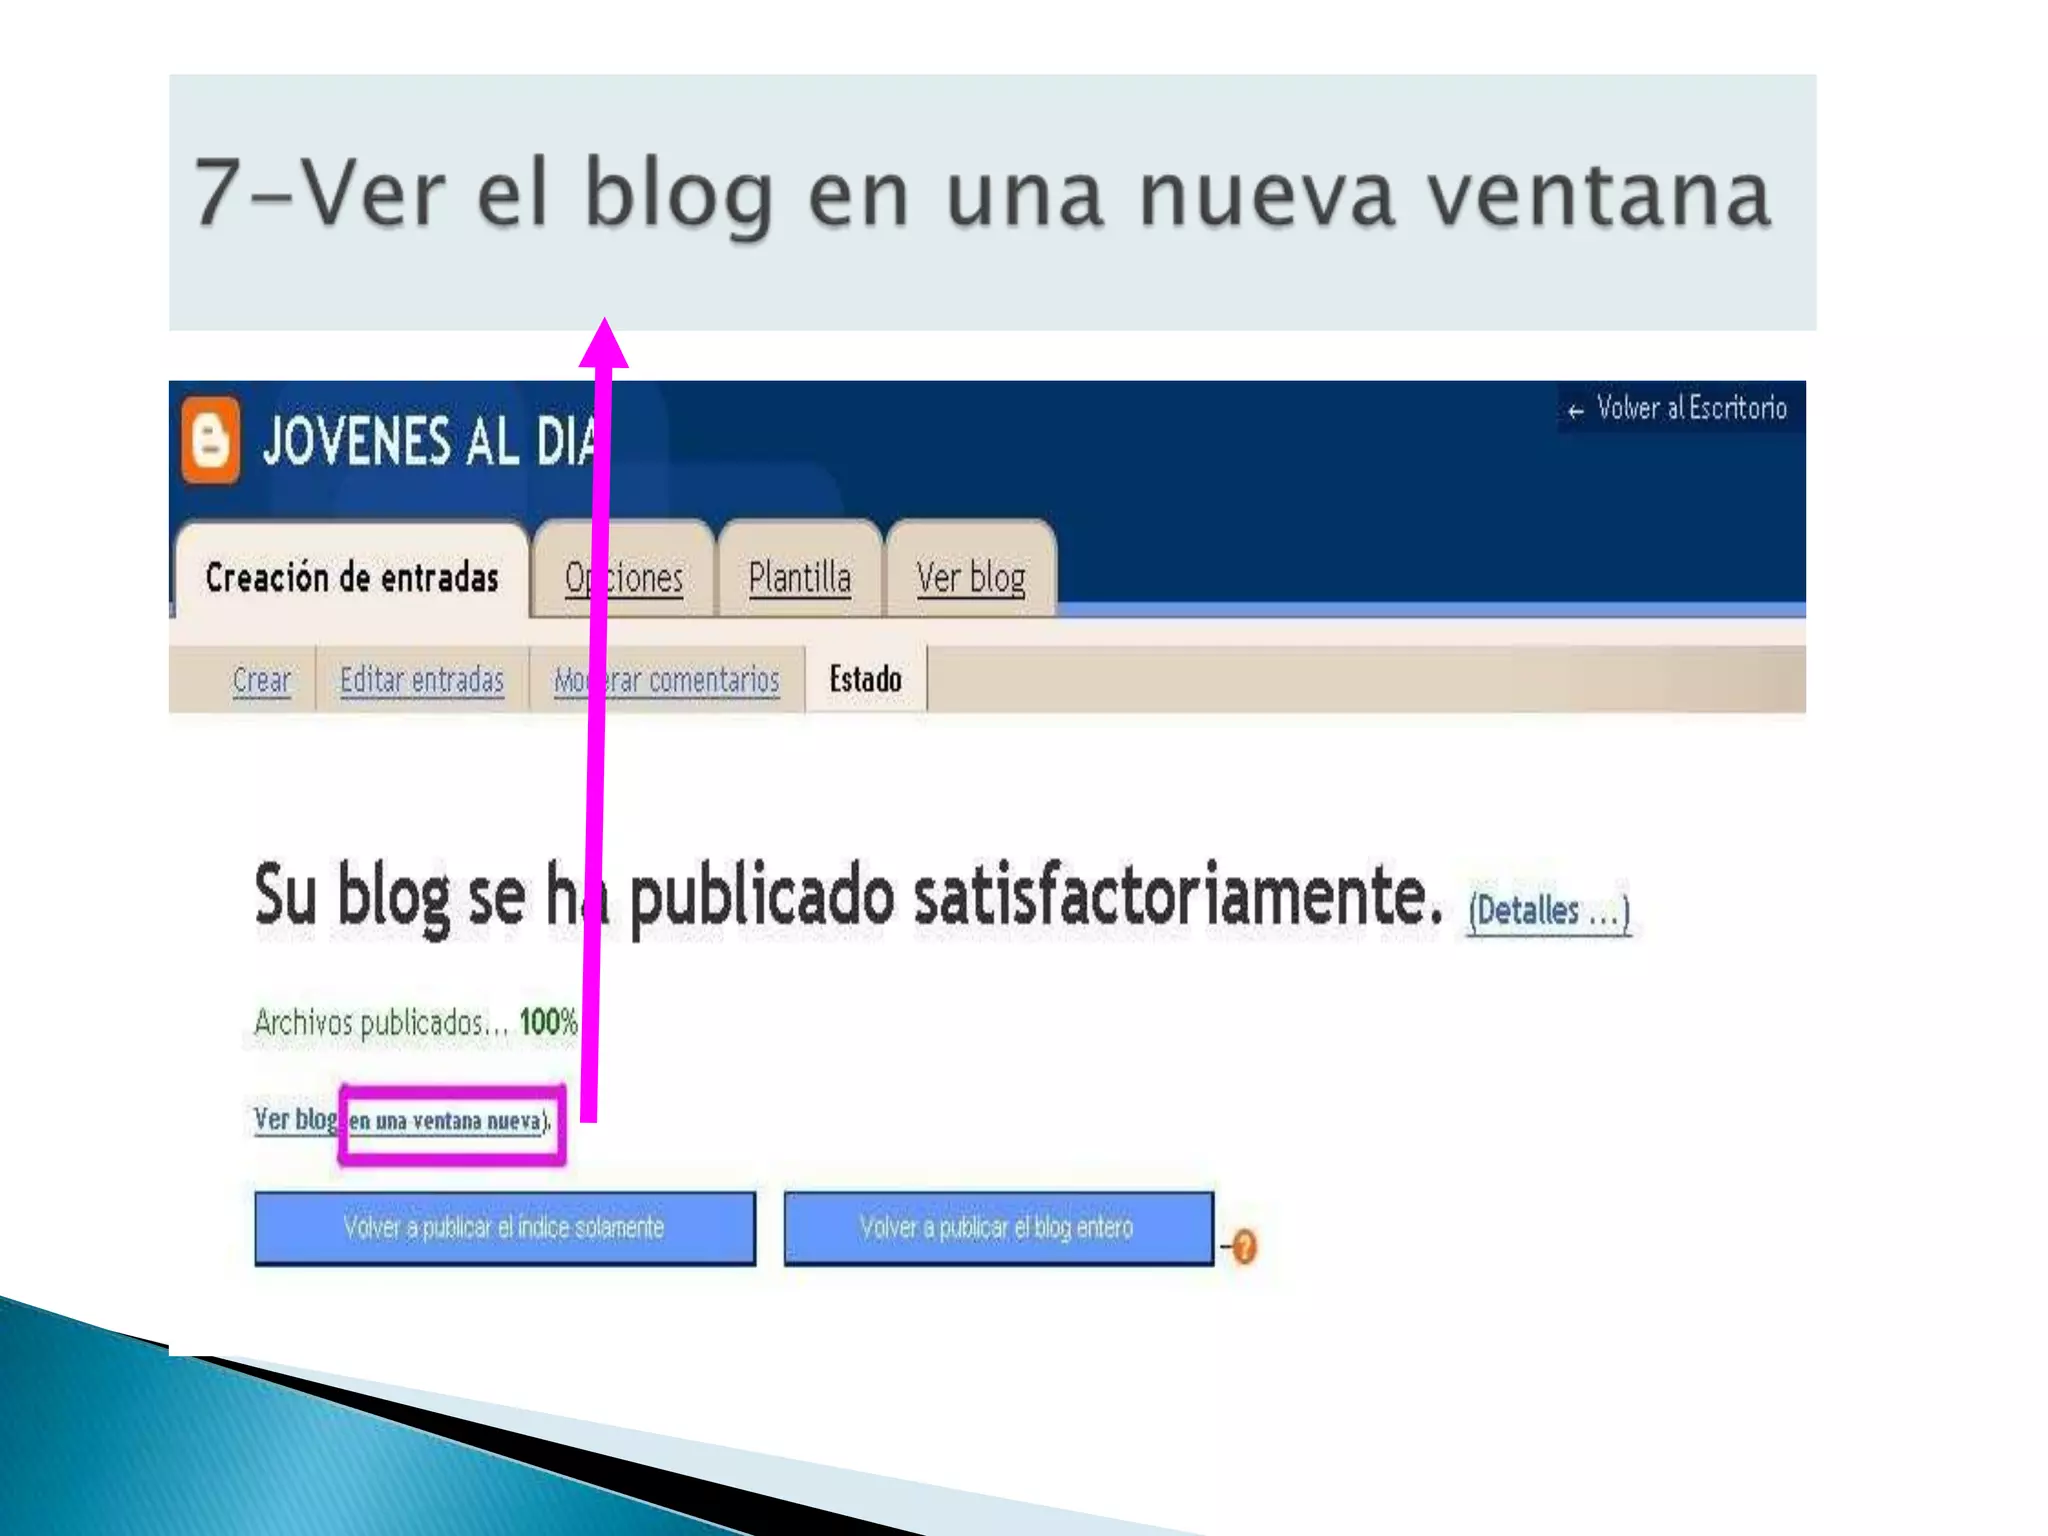Open blog via en una ventana nueva
Image resolution: width=2048 pixels, height=1536 pixels.
(x=445, y=1121)
